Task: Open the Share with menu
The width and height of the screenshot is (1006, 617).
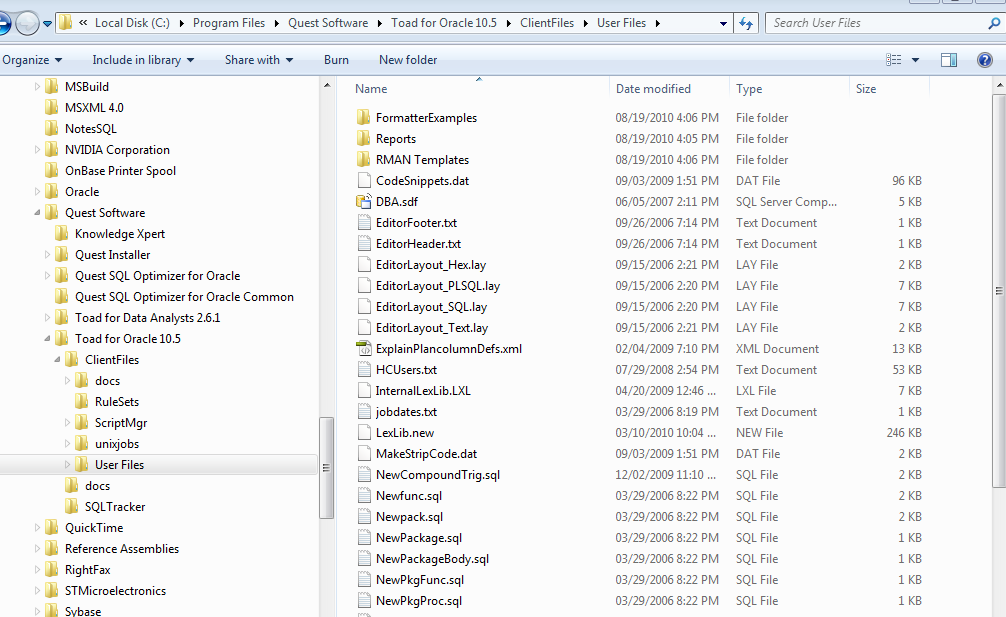Action: (259, 60)
